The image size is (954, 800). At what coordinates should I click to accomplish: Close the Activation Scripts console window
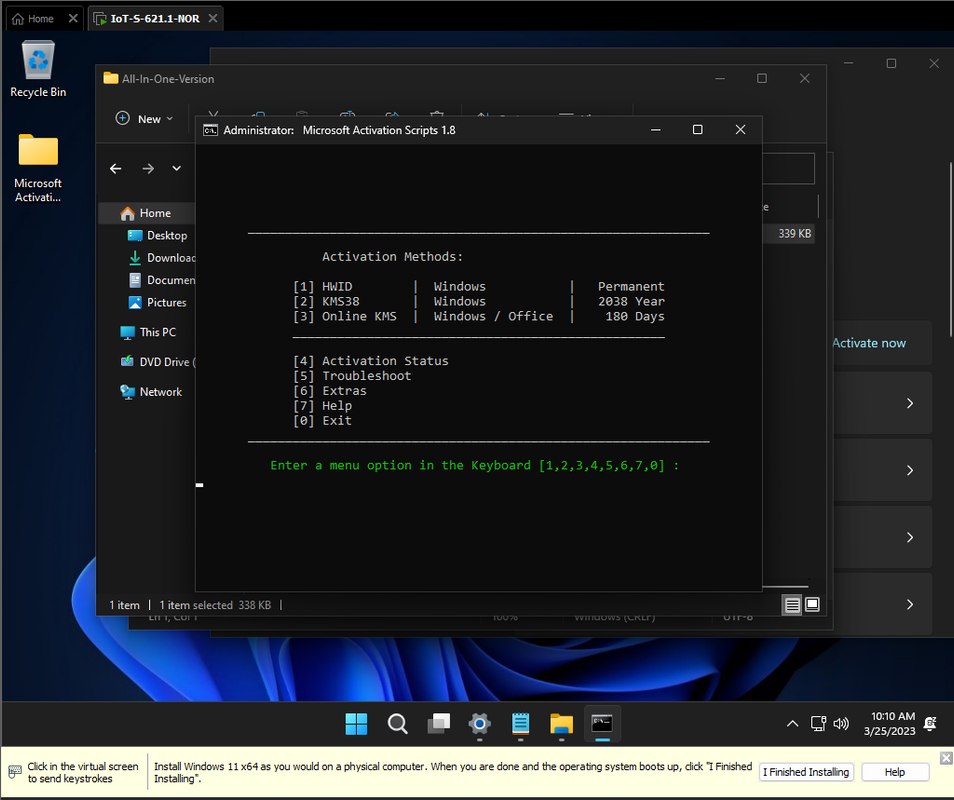coord(740,130)
